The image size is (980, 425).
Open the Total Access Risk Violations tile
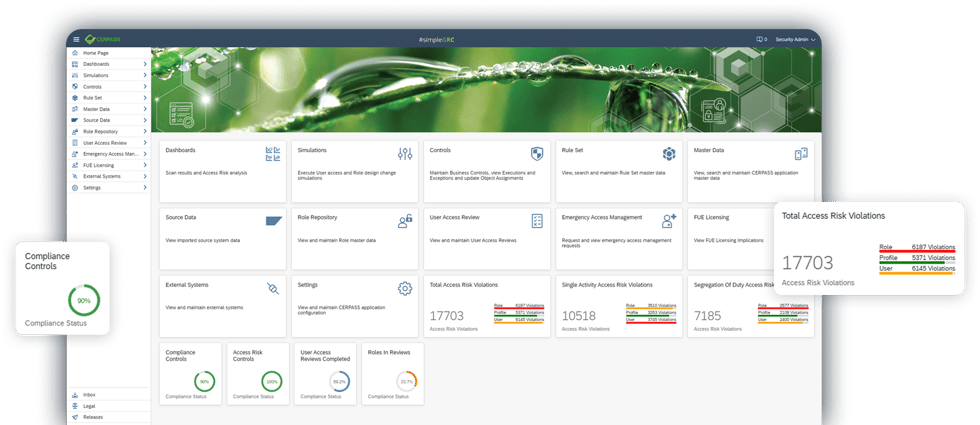[x=487, y=306]
